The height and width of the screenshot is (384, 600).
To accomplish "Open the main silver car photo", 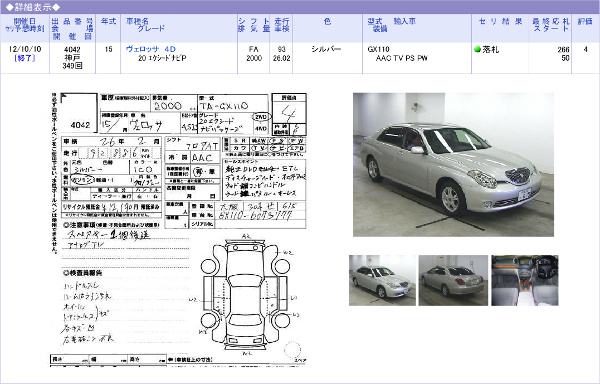I will coord(453,164).
